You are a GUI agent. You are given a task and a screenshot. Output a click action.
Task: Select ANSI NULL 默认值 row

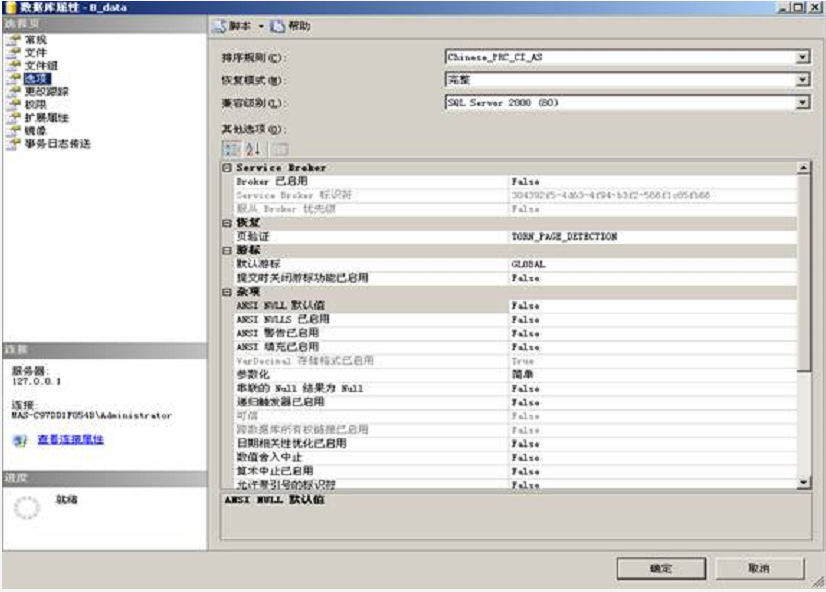[x=515, y=305]
